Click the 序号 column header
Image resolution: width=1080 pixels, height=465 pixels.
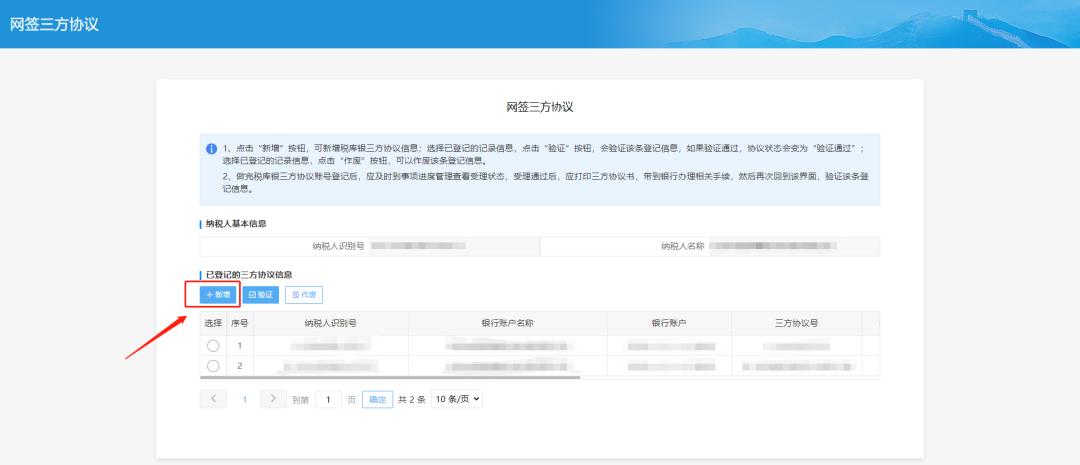pyautogui.click(x=240, y=323)
